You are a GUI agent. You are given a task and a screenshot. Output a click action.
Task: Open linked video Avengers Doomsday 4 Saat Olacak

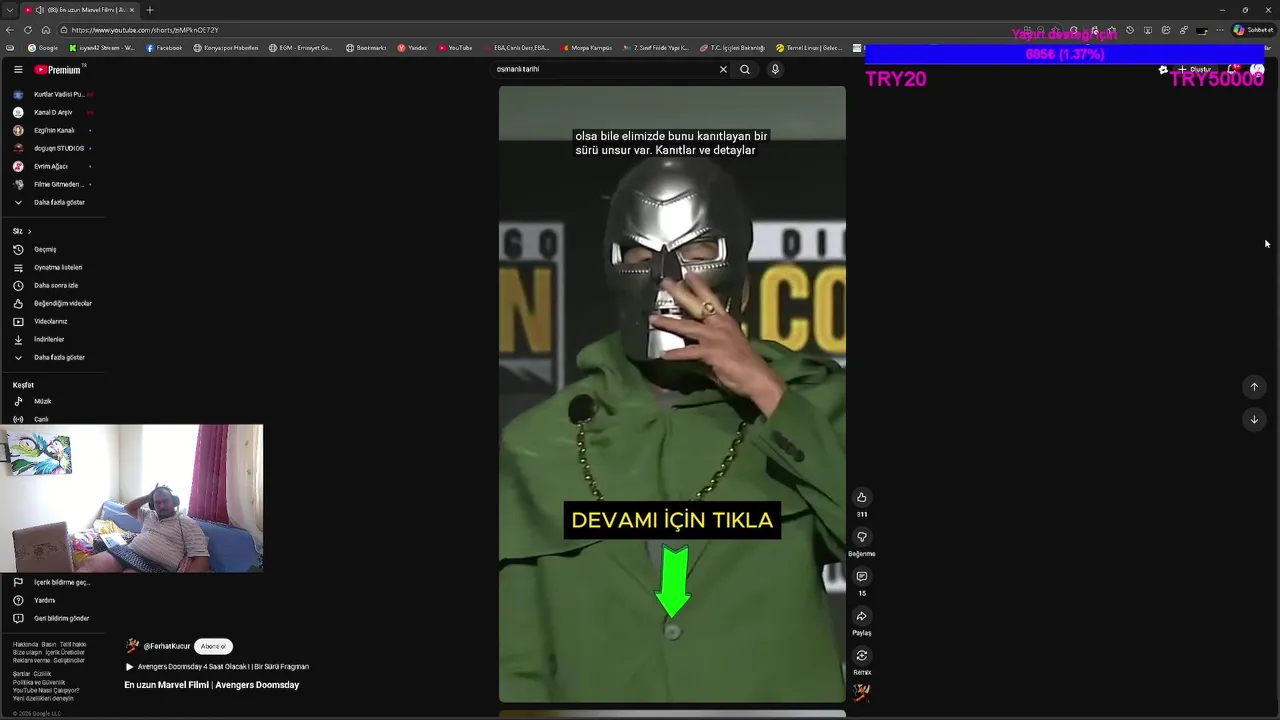click(x=222, y=667)
